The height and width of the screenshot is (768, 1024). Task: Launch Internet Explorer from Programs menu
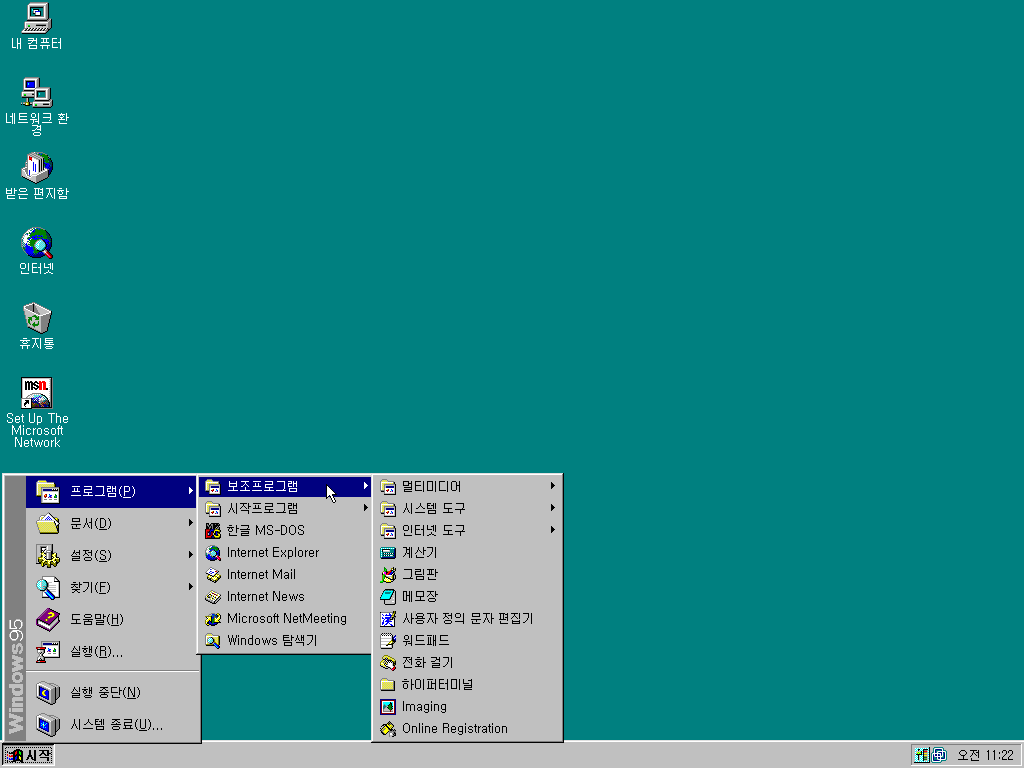[x=285, y=552]
